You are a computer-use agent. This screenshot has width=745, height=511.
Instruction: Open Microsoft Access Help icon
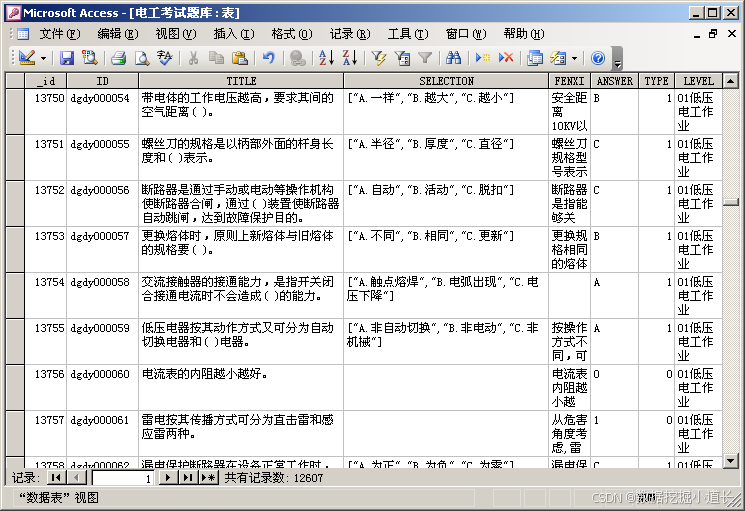click(598, 58)
